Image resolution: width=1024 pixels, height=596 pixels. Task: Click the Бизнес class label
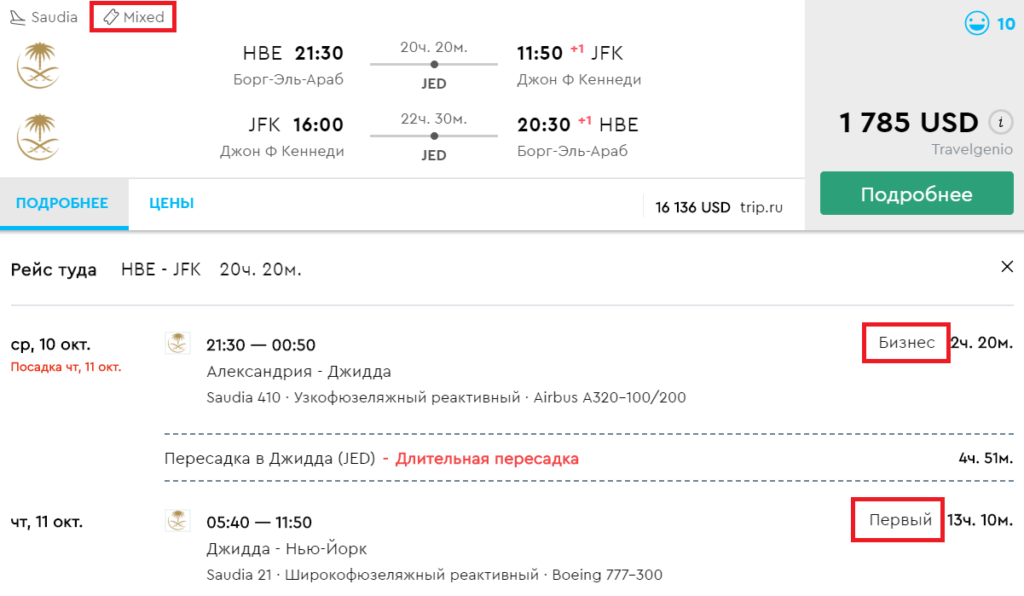[x=907, y=343]
